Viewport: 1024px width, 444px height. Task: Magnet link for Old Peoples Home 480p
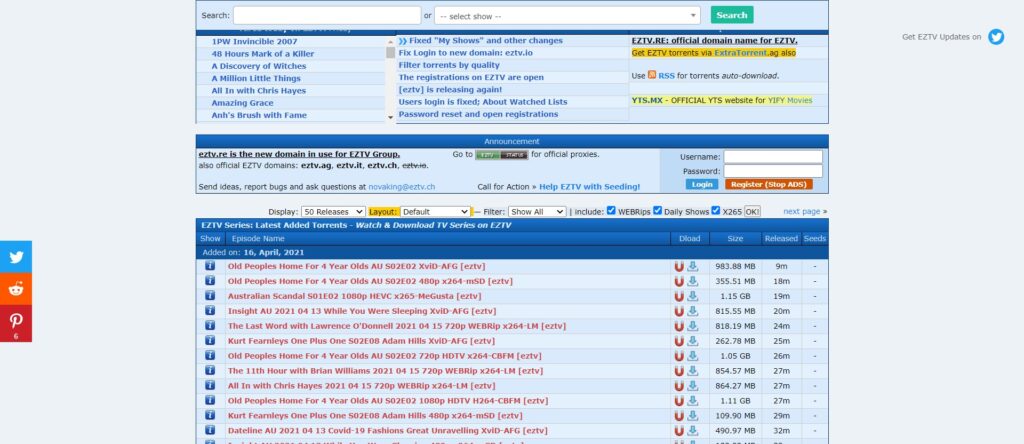(x=679, y=281)
